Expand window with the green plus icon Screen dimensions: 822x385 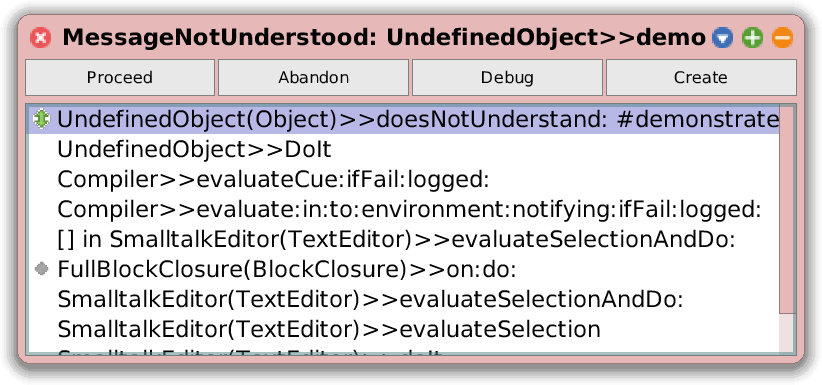pos(752,38)
